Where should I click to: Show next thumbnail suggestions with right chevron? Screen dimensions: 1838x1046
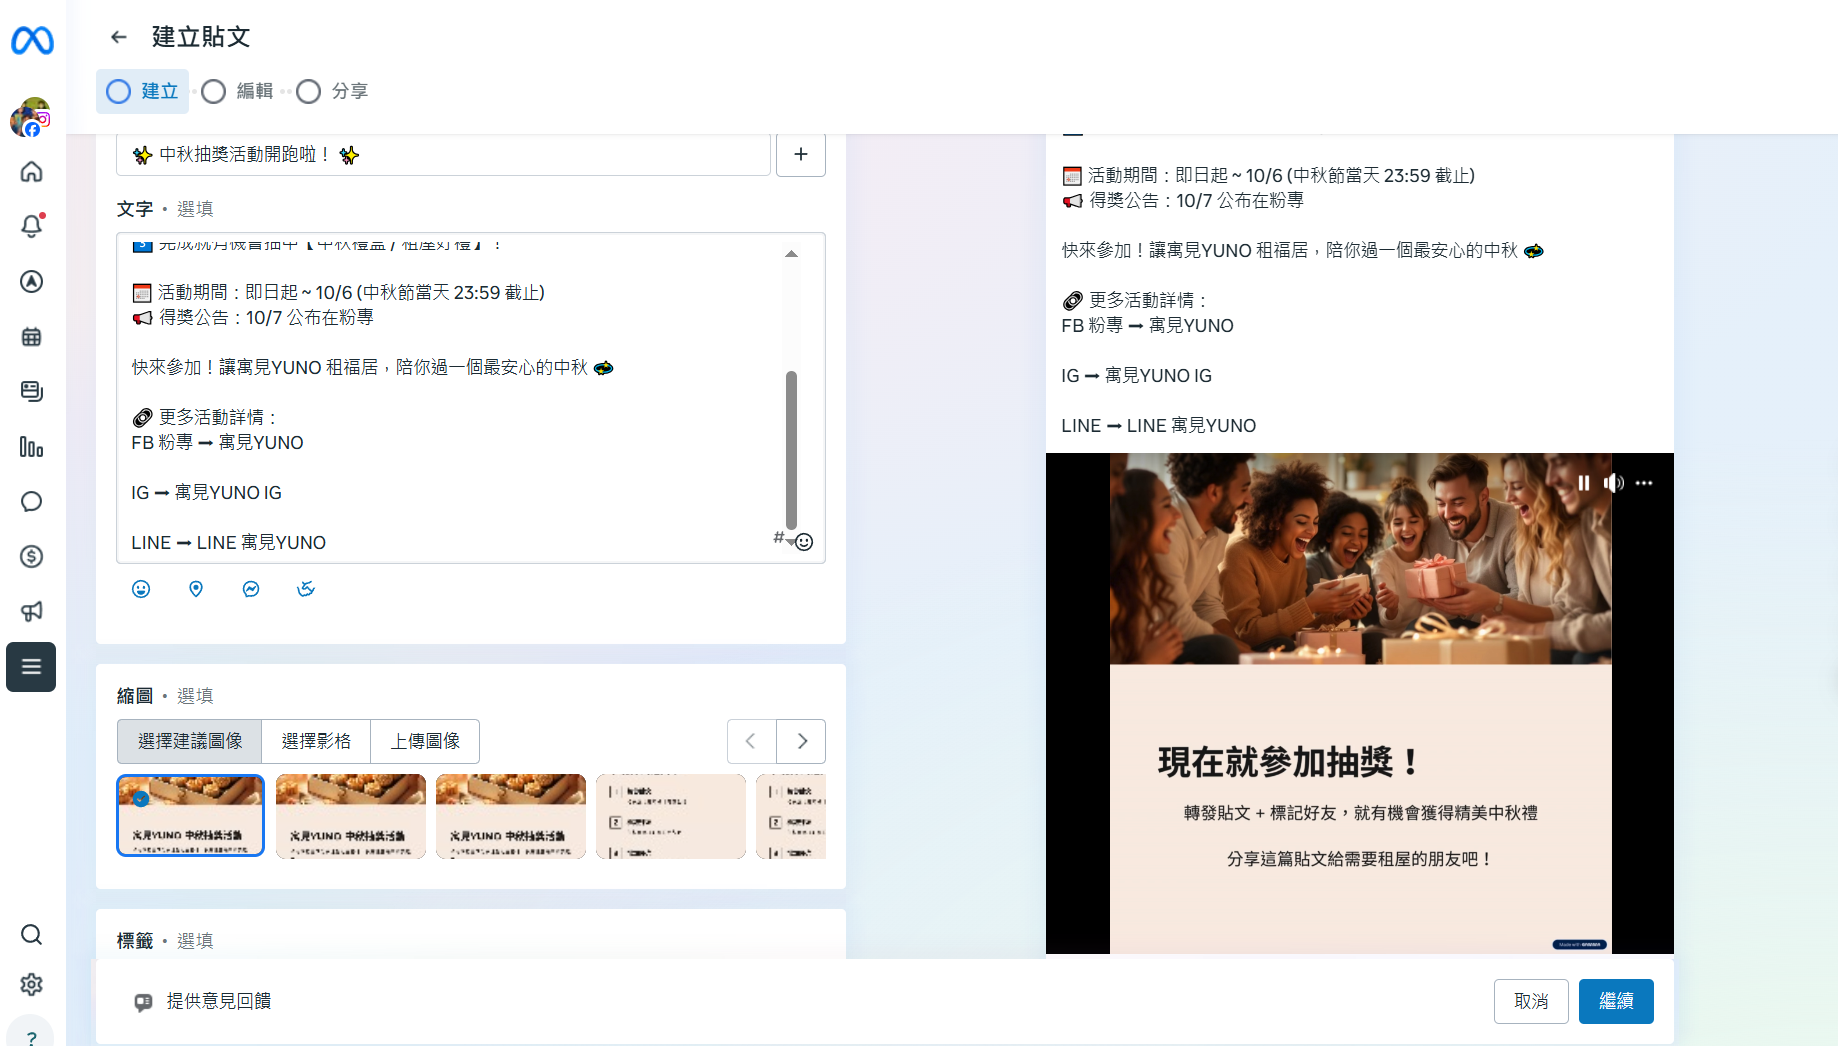pyautogui.click(x=801, y=741)
